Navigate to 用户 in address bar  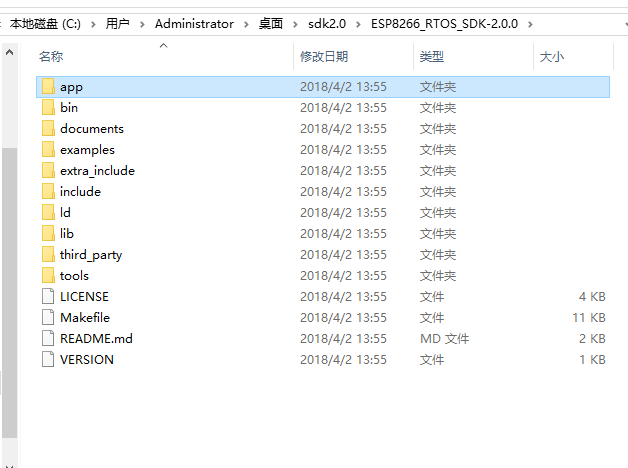point(117,24)
